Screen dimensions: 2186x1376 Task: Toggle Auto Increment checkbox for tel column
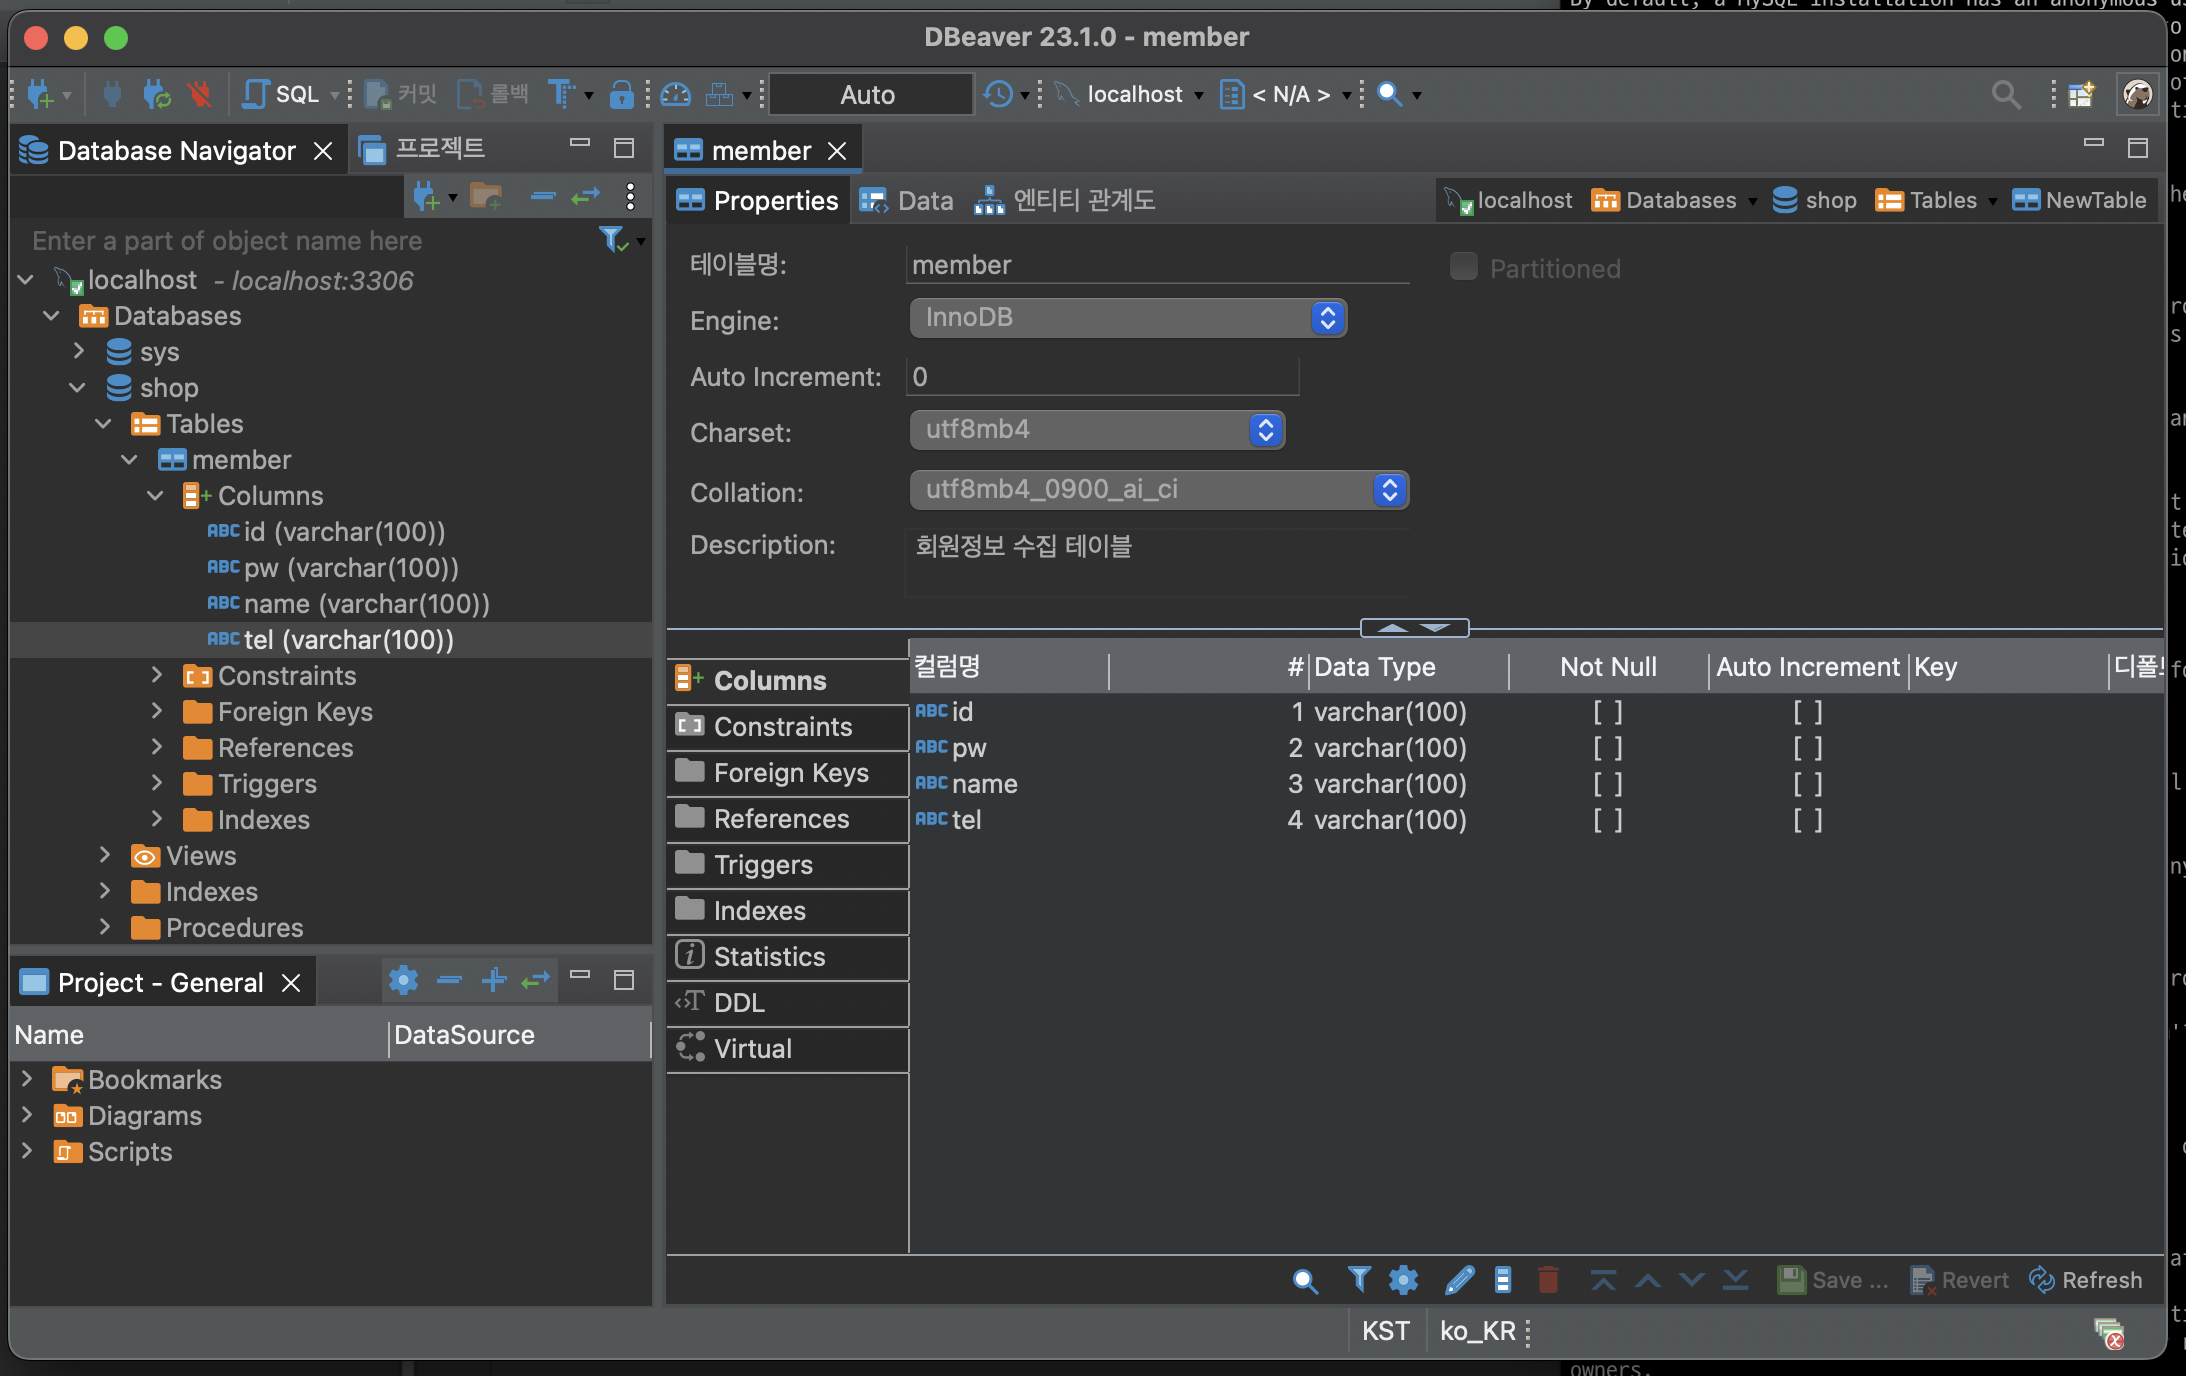point(1807,820)
